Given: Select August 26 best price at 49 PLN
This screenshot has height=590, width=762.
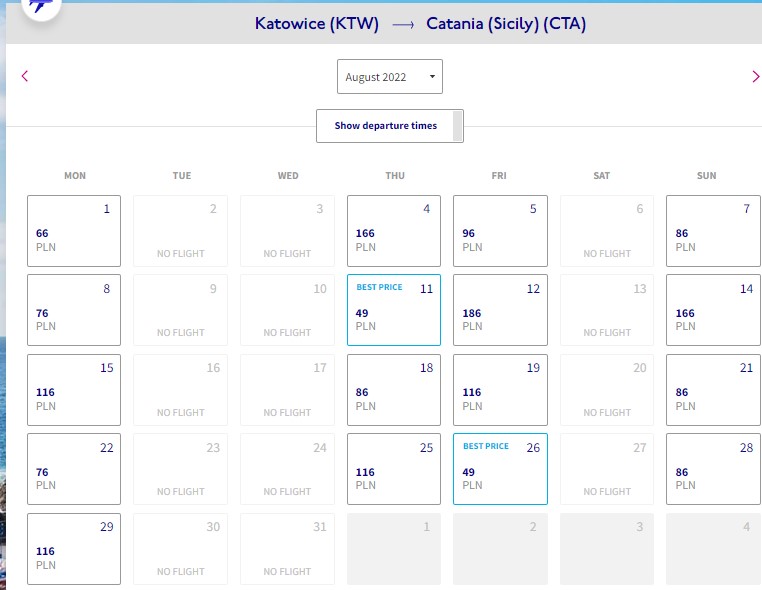Looking at the screenshot, I should (500, 469).
